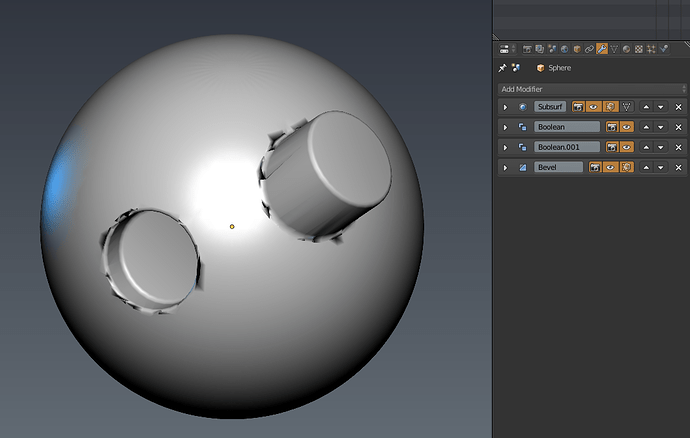Move the Bevel modifier up
This screenshot has height=438, width=690.
pos(646,168)
